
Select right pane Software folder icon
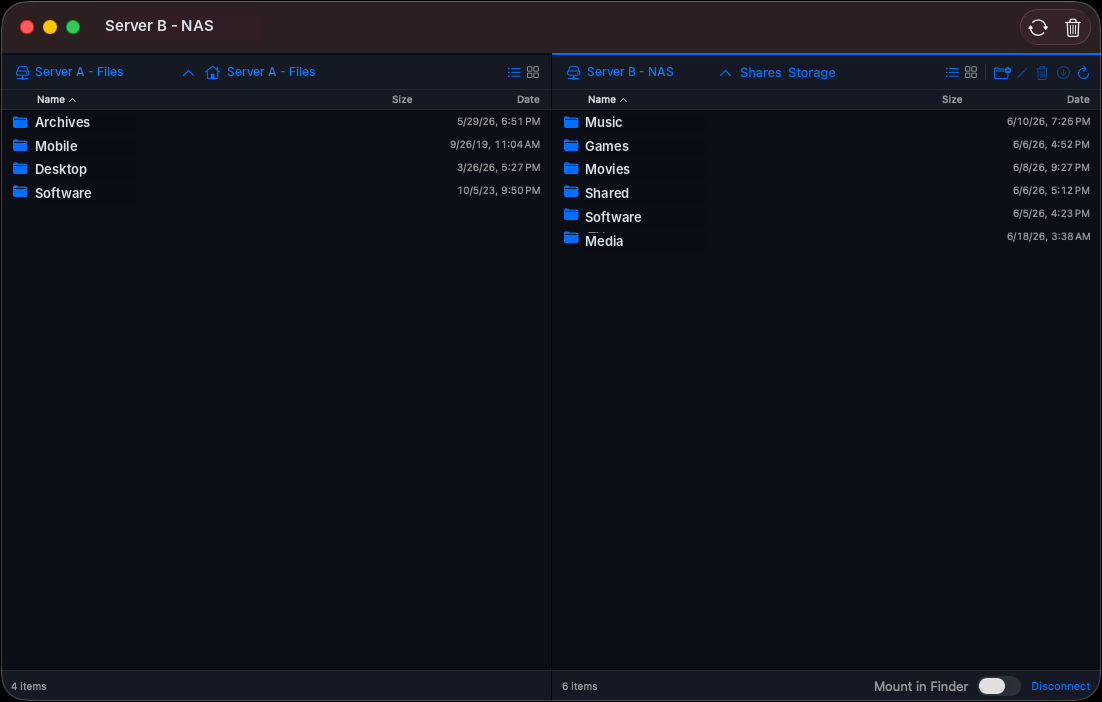coord(571,215)
